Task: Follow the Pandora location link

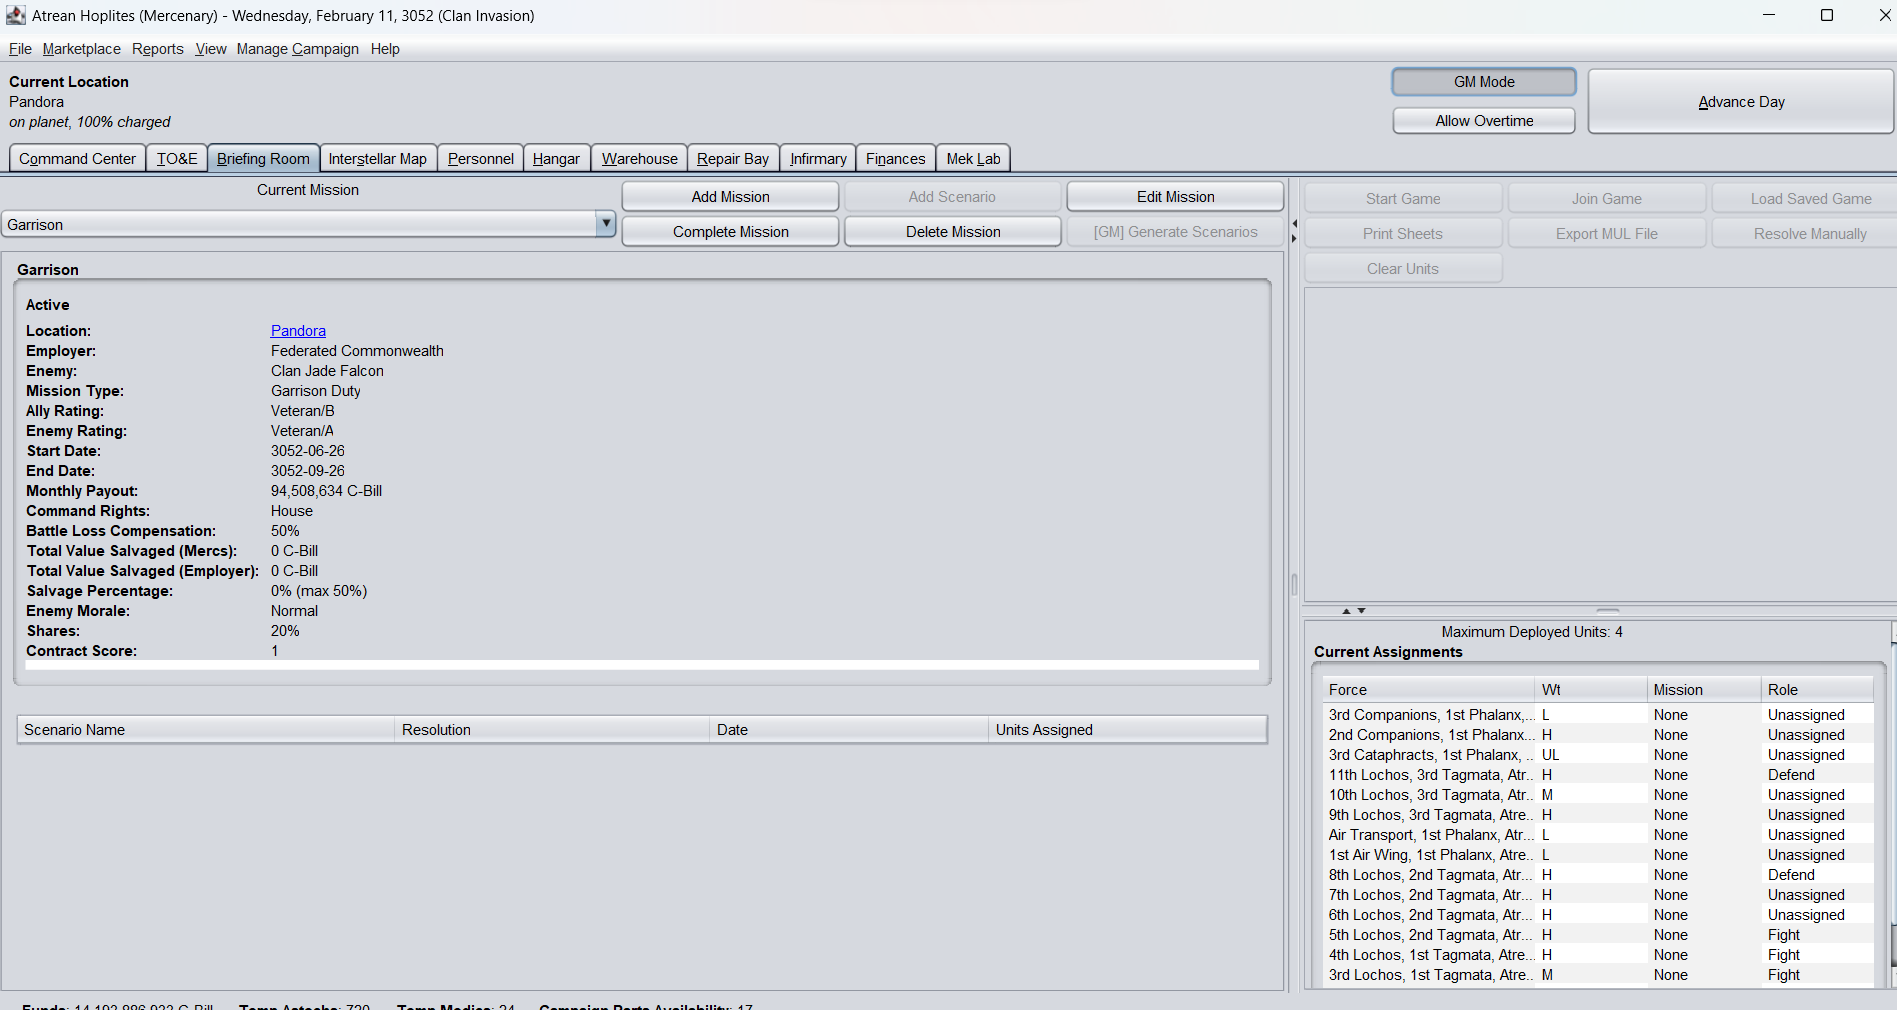Action: (297, 330)
